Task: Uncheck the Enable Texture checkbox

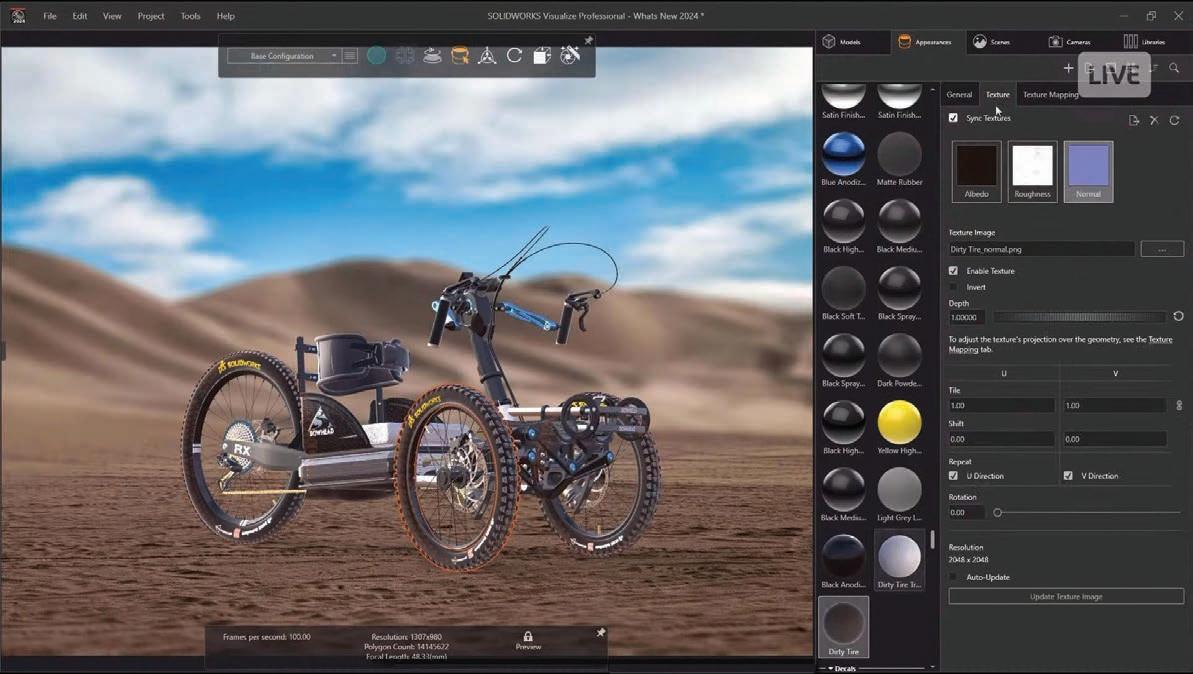Action: tap(953, 271)
